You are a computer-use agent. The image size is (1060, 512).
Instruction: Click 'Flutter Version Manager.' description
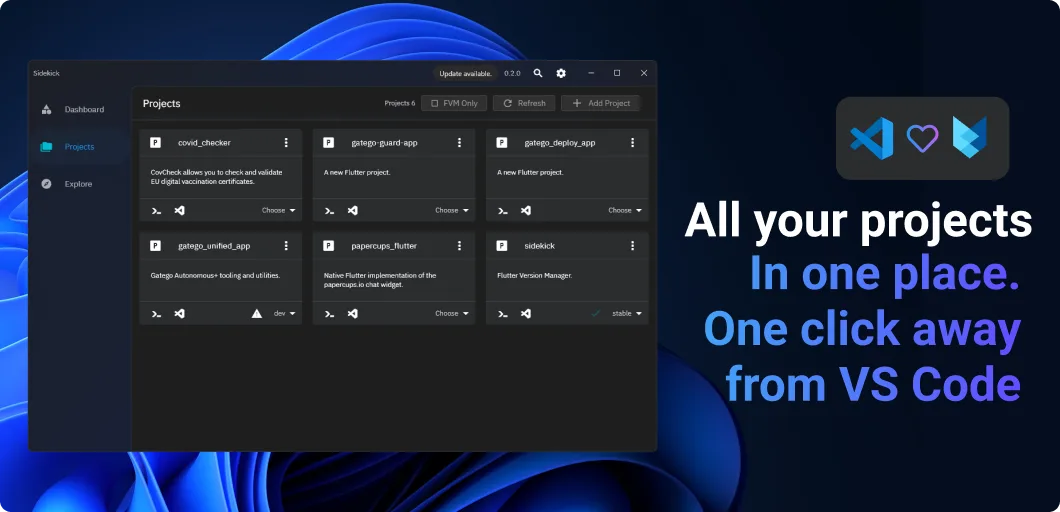click(534, 275)
